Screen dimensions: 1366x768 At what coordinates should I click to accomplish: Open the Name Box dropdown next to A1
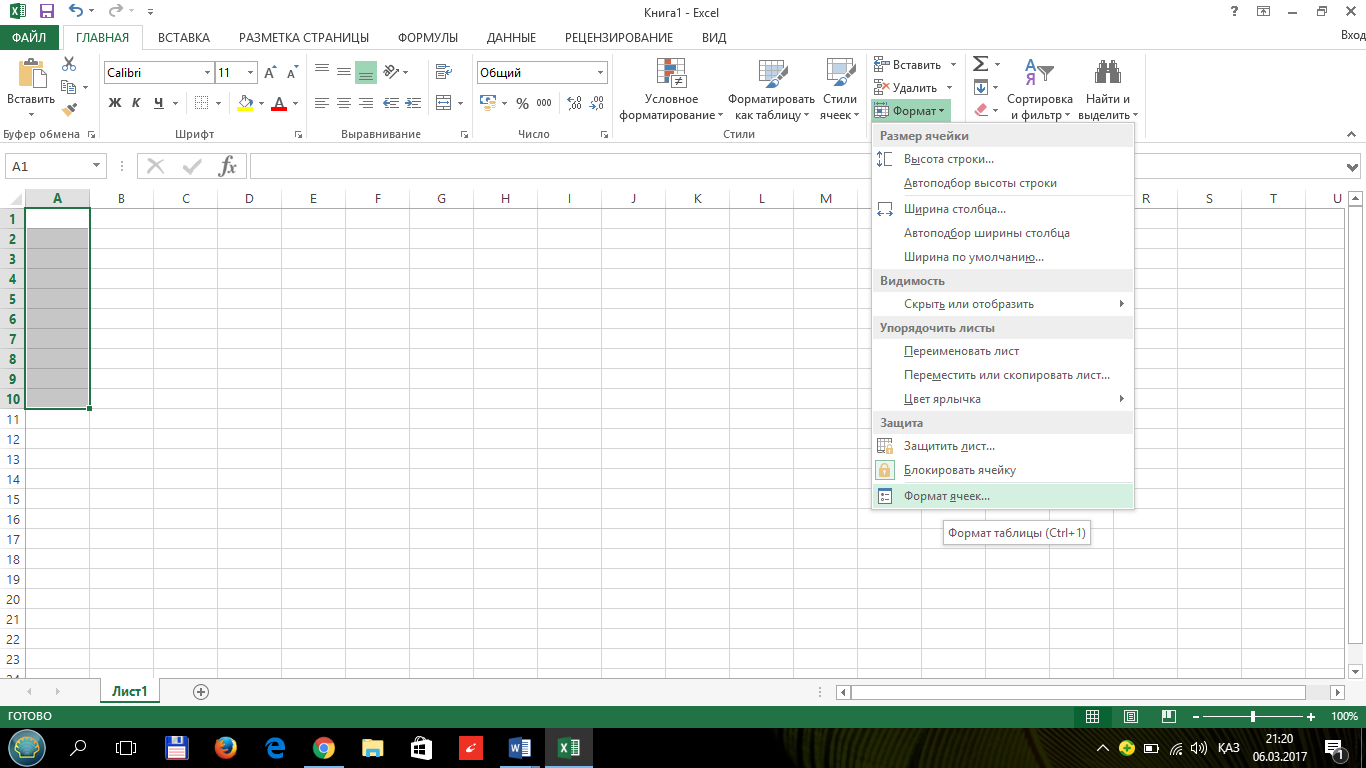[x=97, y=166]
